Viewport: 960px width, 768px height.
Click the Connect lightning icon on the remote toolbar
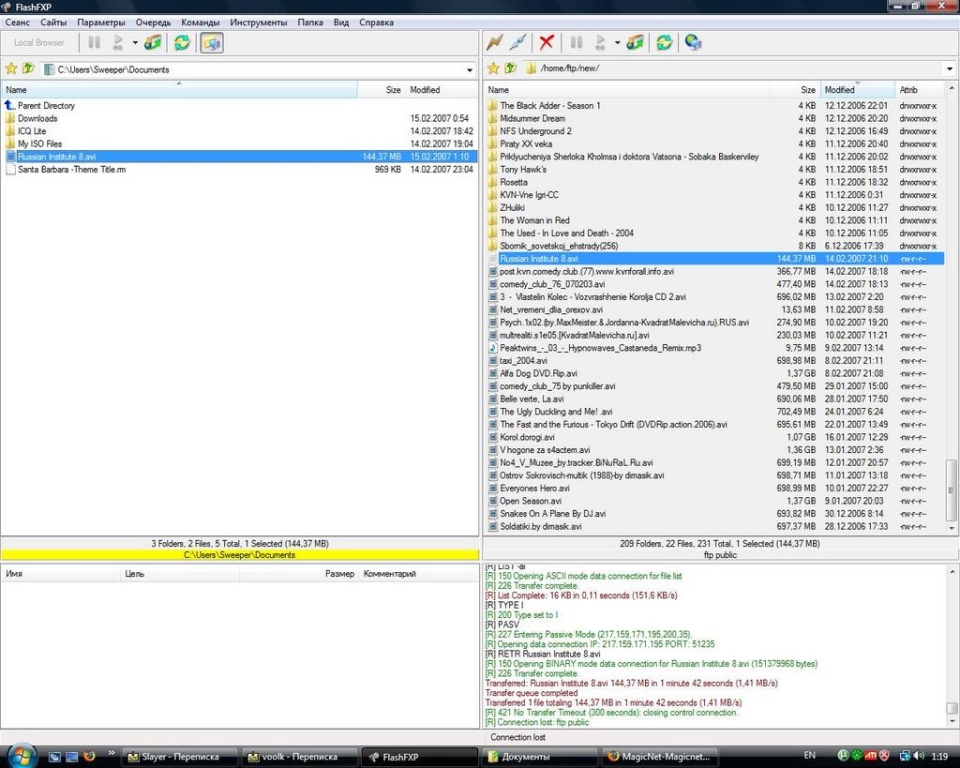495,42
